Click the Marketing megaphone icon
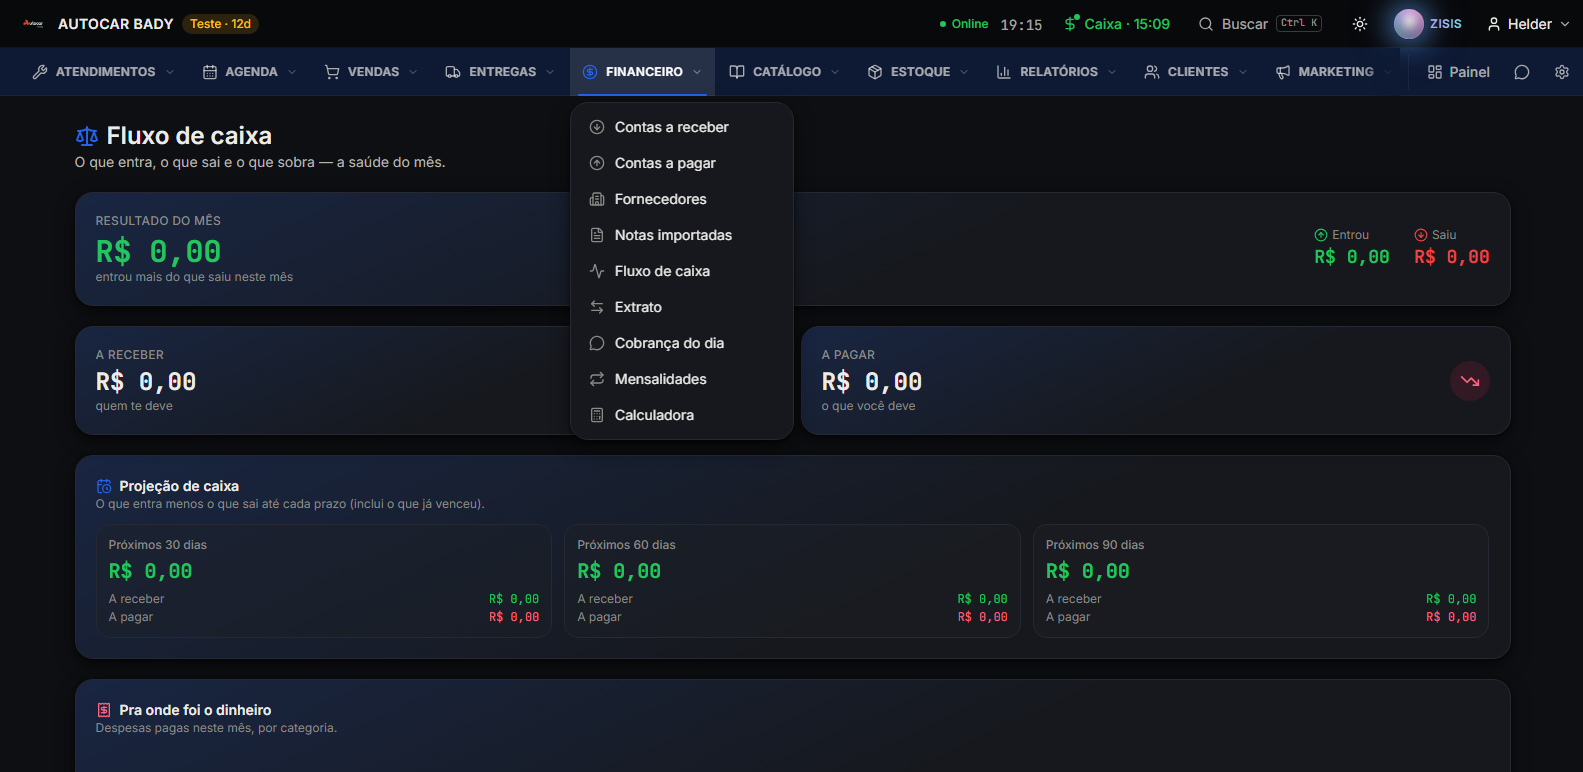This screenshot has width=1583, height=772. coord(1283,72)
